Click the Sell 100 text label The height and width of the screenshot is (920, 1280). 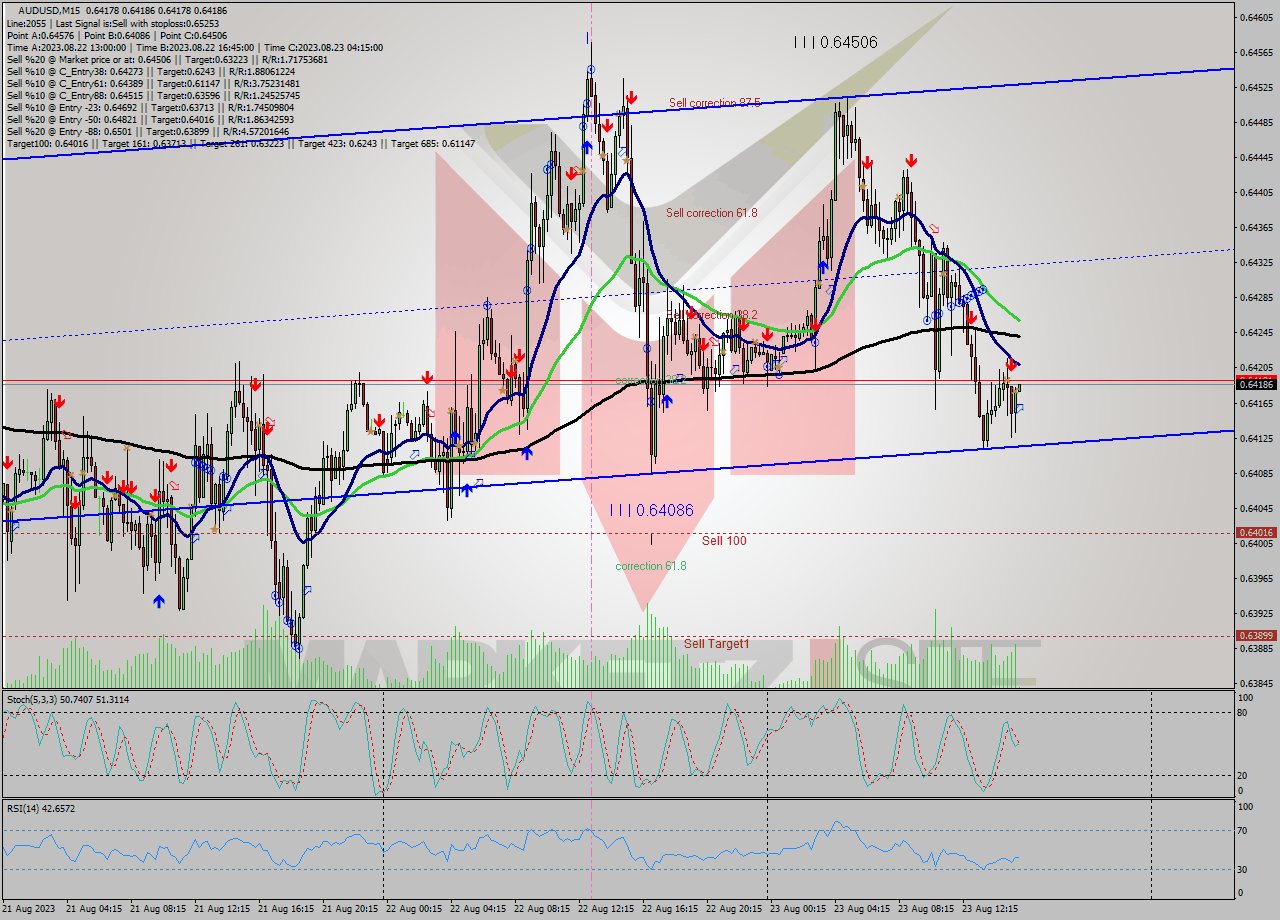click(x=719, y=541)
